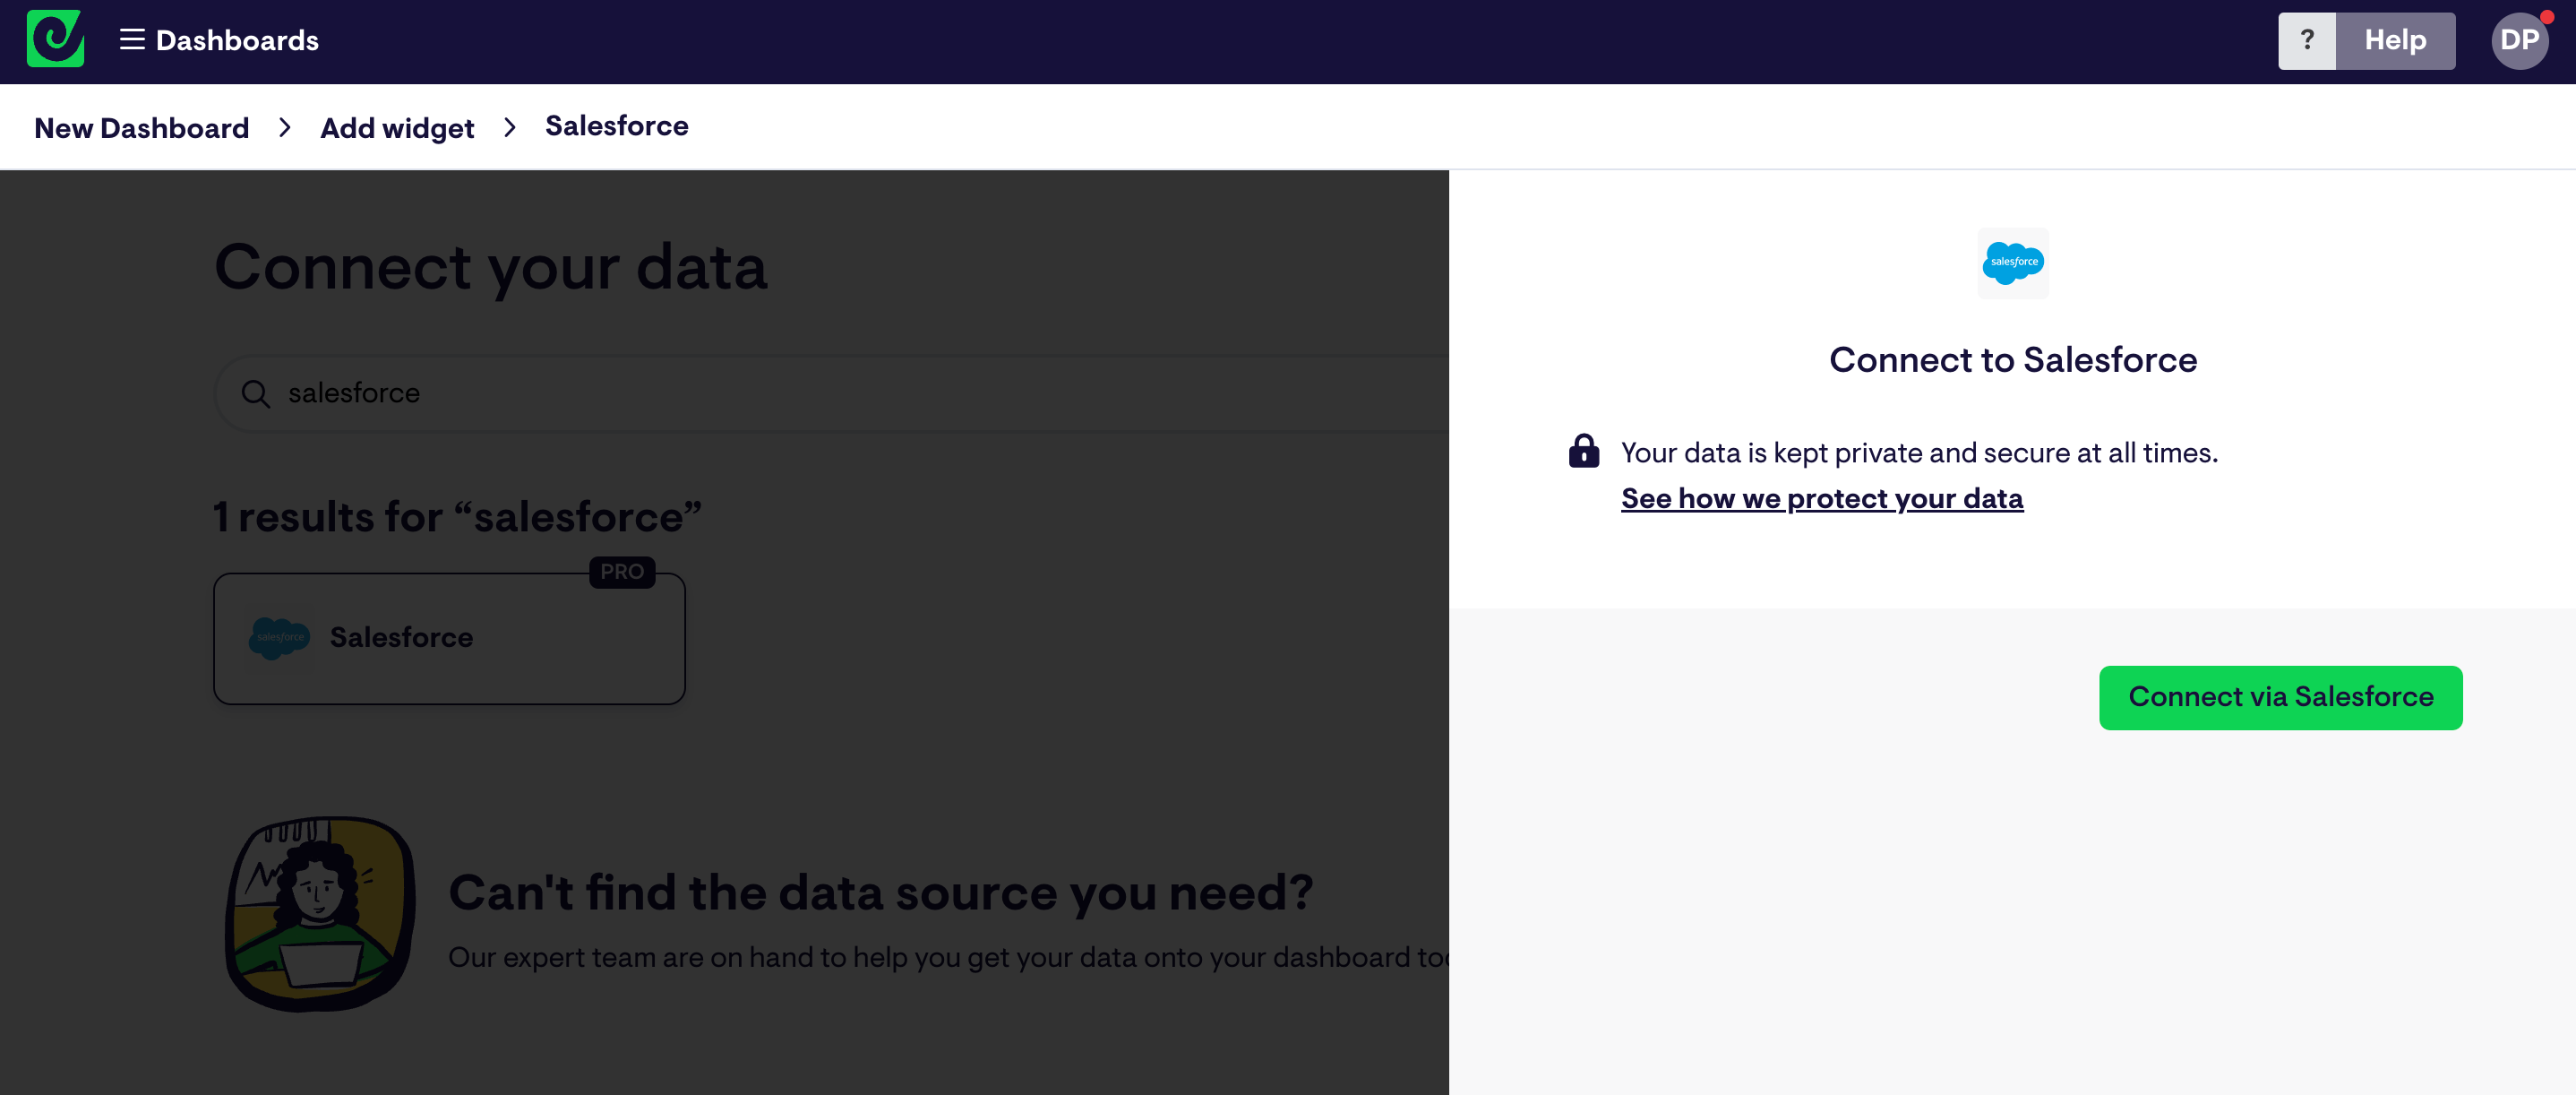Click the PRO badge on the Salesforce card
Screen dimensions: 2576x1095
pyautogui.click(x=621, y=572)
